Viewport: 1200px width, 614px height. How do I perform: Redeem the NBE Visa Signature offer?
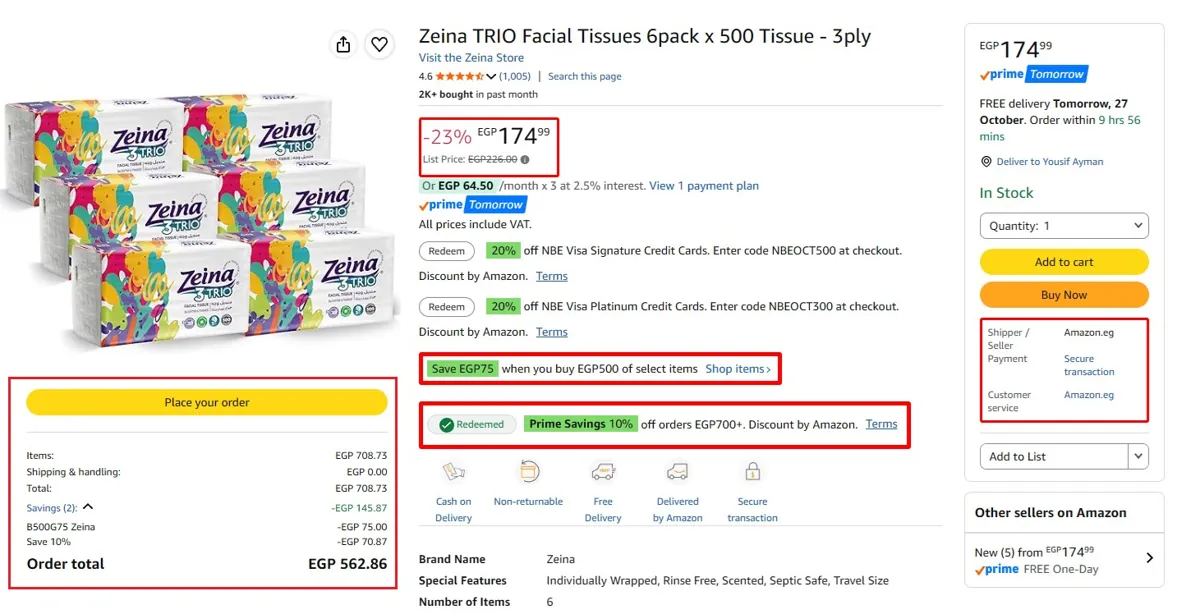click(x=447, y=251)
